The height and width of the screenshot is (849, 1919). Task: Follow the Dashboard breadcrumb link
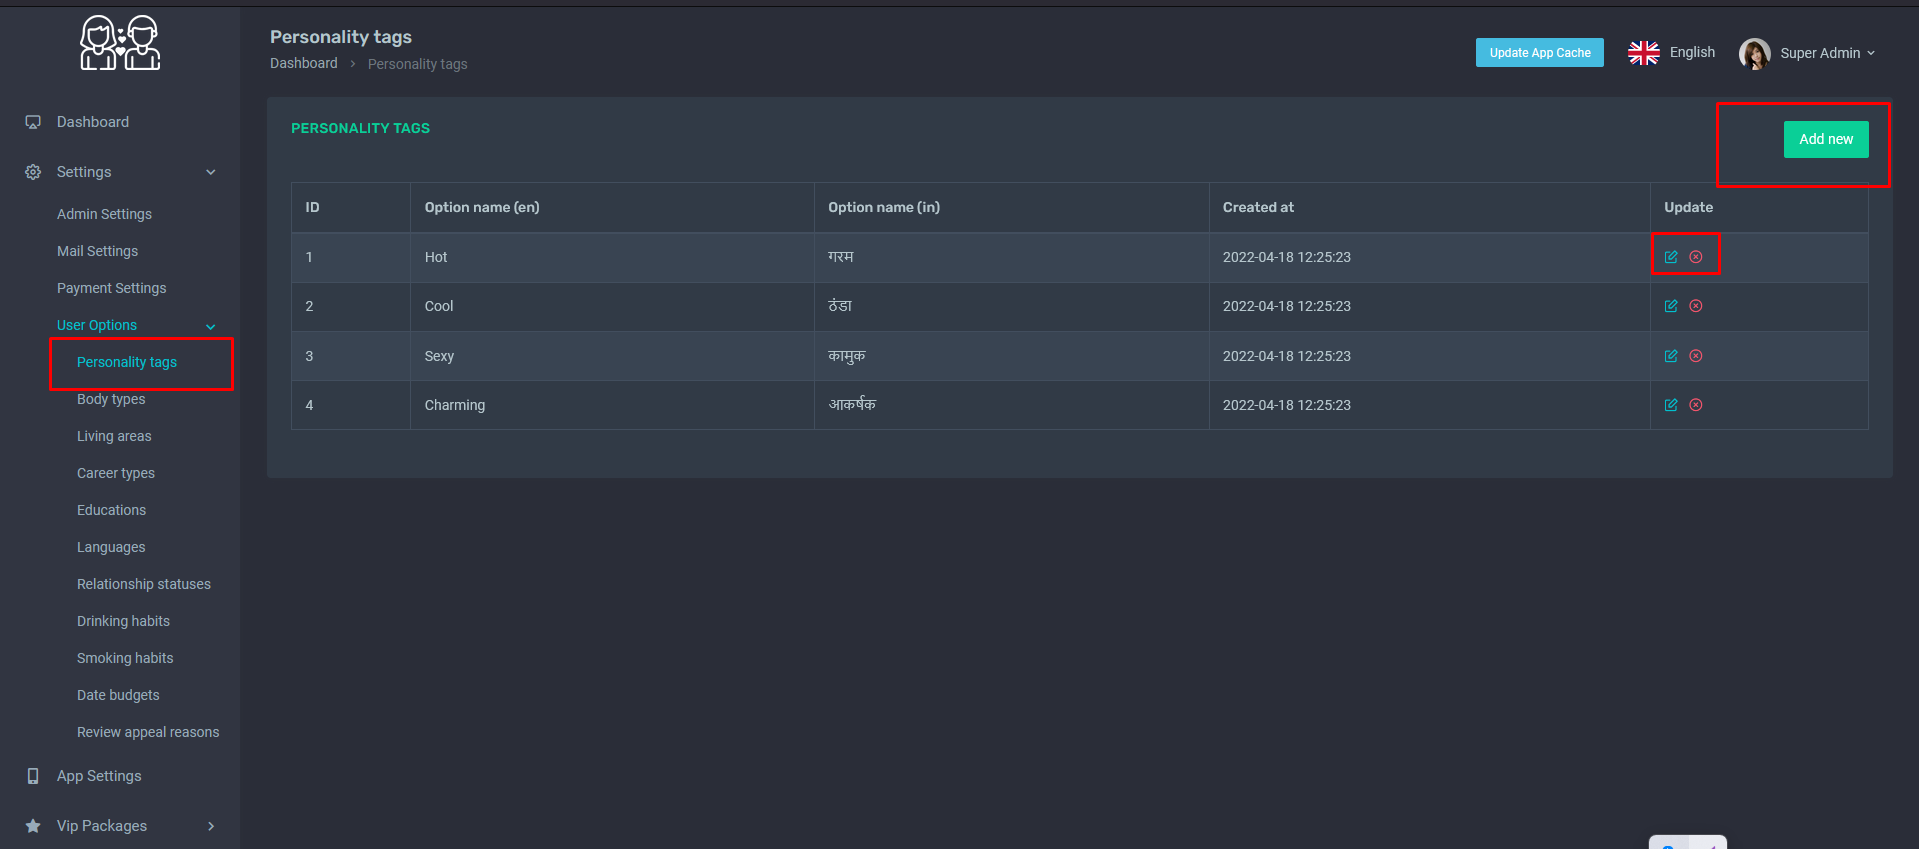pyautogui.click(x=304, y=63)
